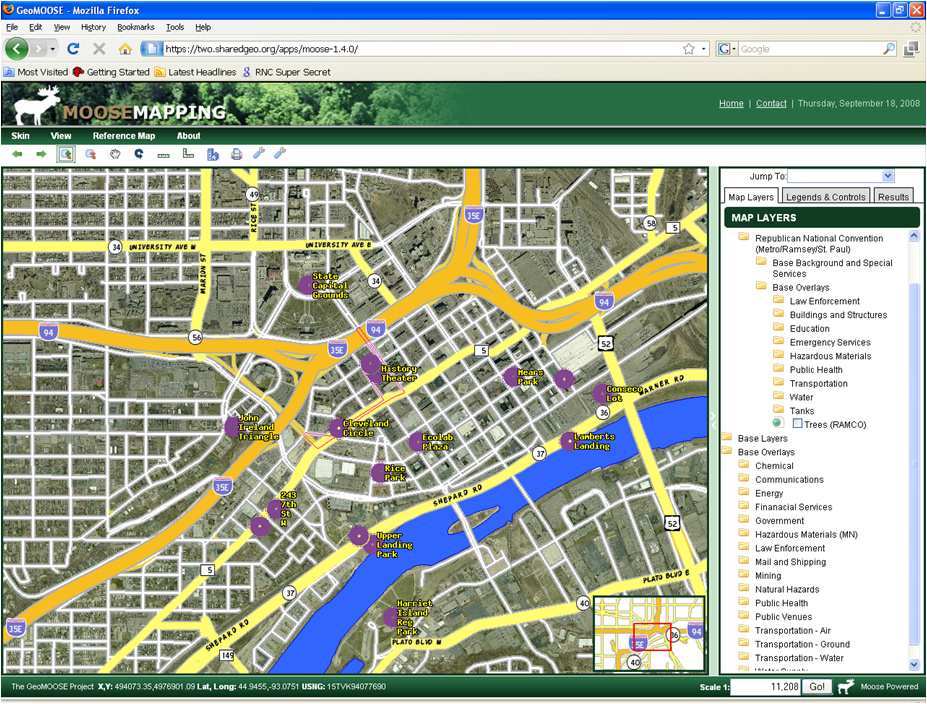Select the Measure distance ruler tool
The height and width of the screenshot is (704, 927).
(164, 155)
